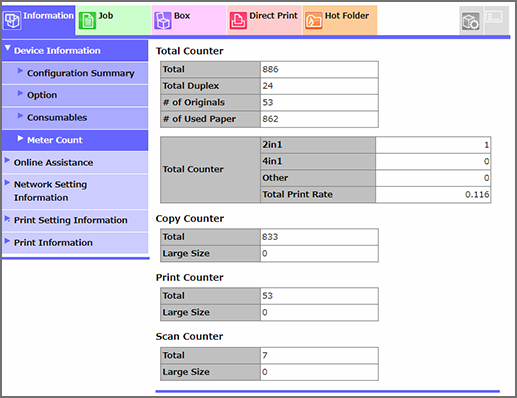Image resolution: width=517 pixels, height=398 pixels.
Task: Click the green Job icon
Action: [x=87, y=21]
